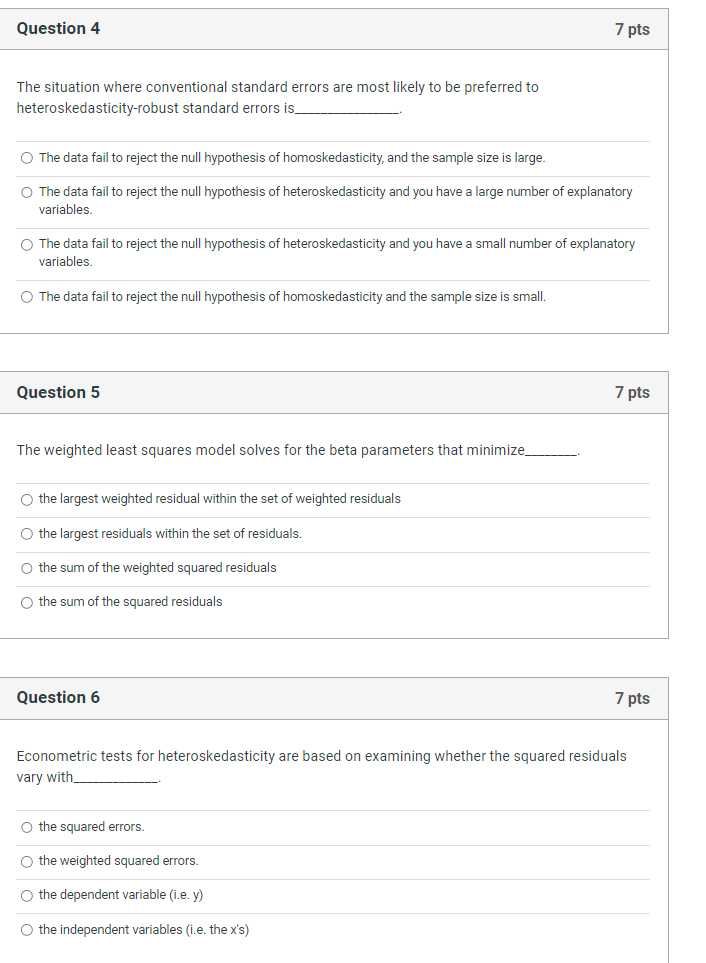706x963 pixels.
Task: Choose the squared errors option in Question 6
Action: (25, 827)
